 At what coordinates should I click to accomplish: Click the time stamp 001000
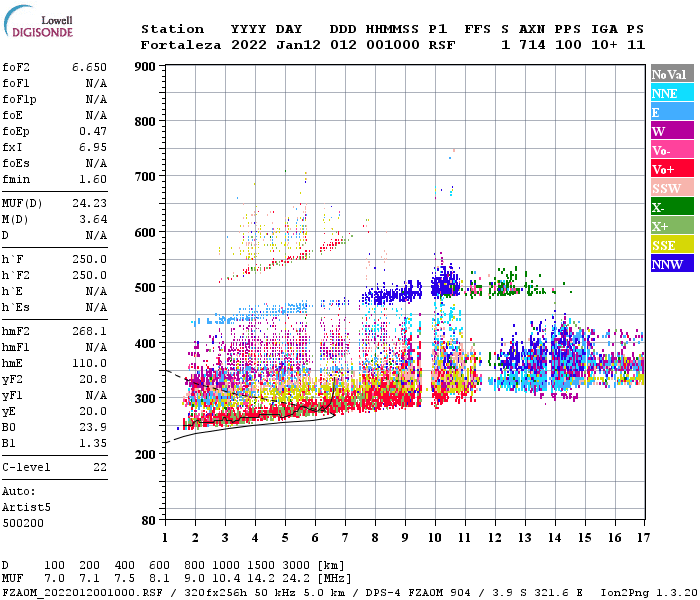point(393,45)
